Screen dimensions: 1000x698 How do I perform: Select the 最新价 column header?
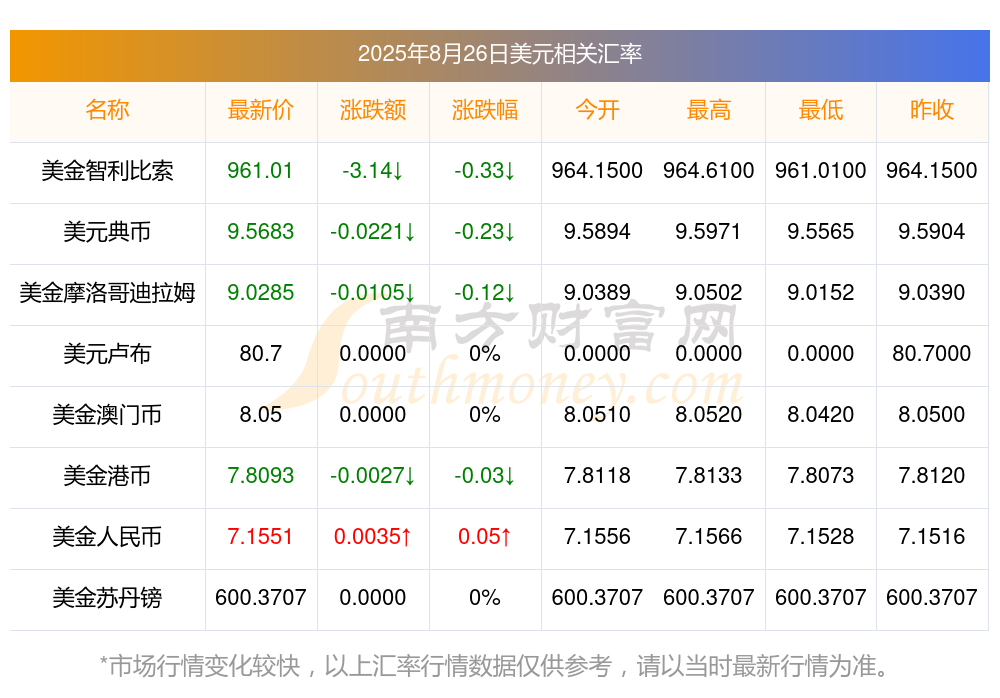(x=261, y=110)
